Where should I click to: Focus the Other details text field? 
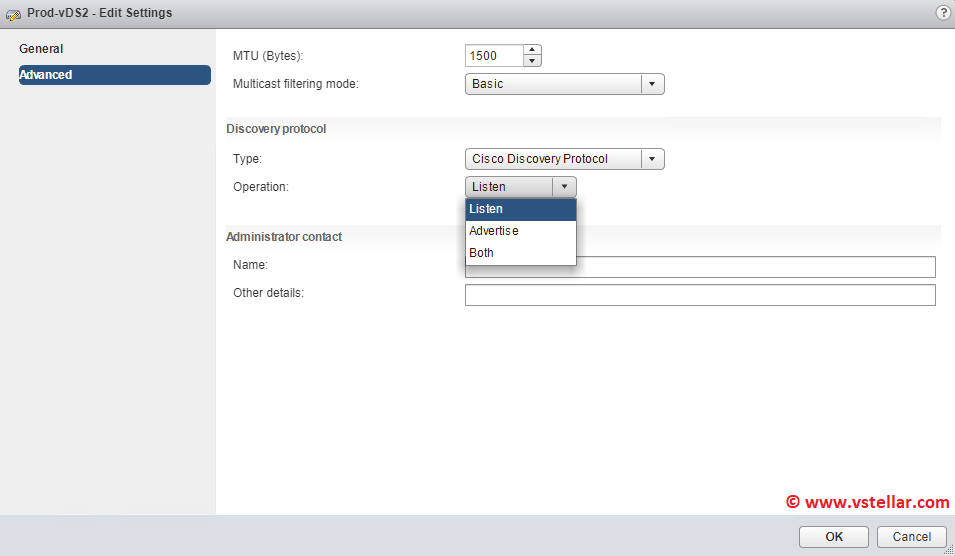(700, 295)
